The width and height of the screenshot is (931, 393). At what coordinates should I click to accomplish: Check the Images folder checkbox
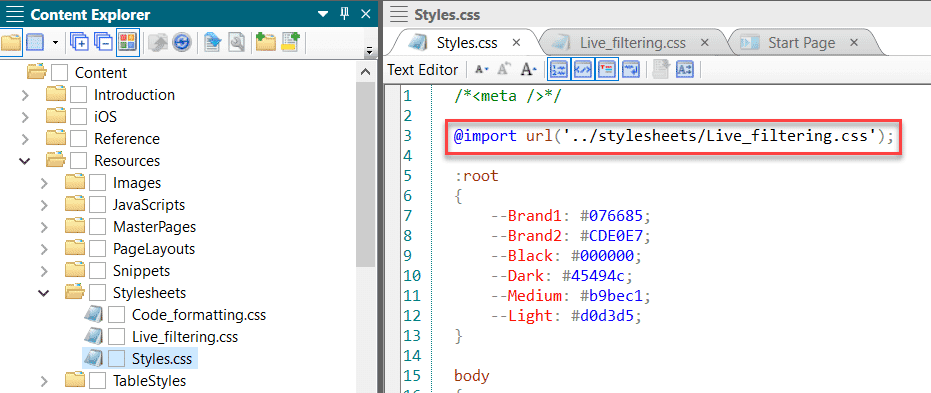97,183
